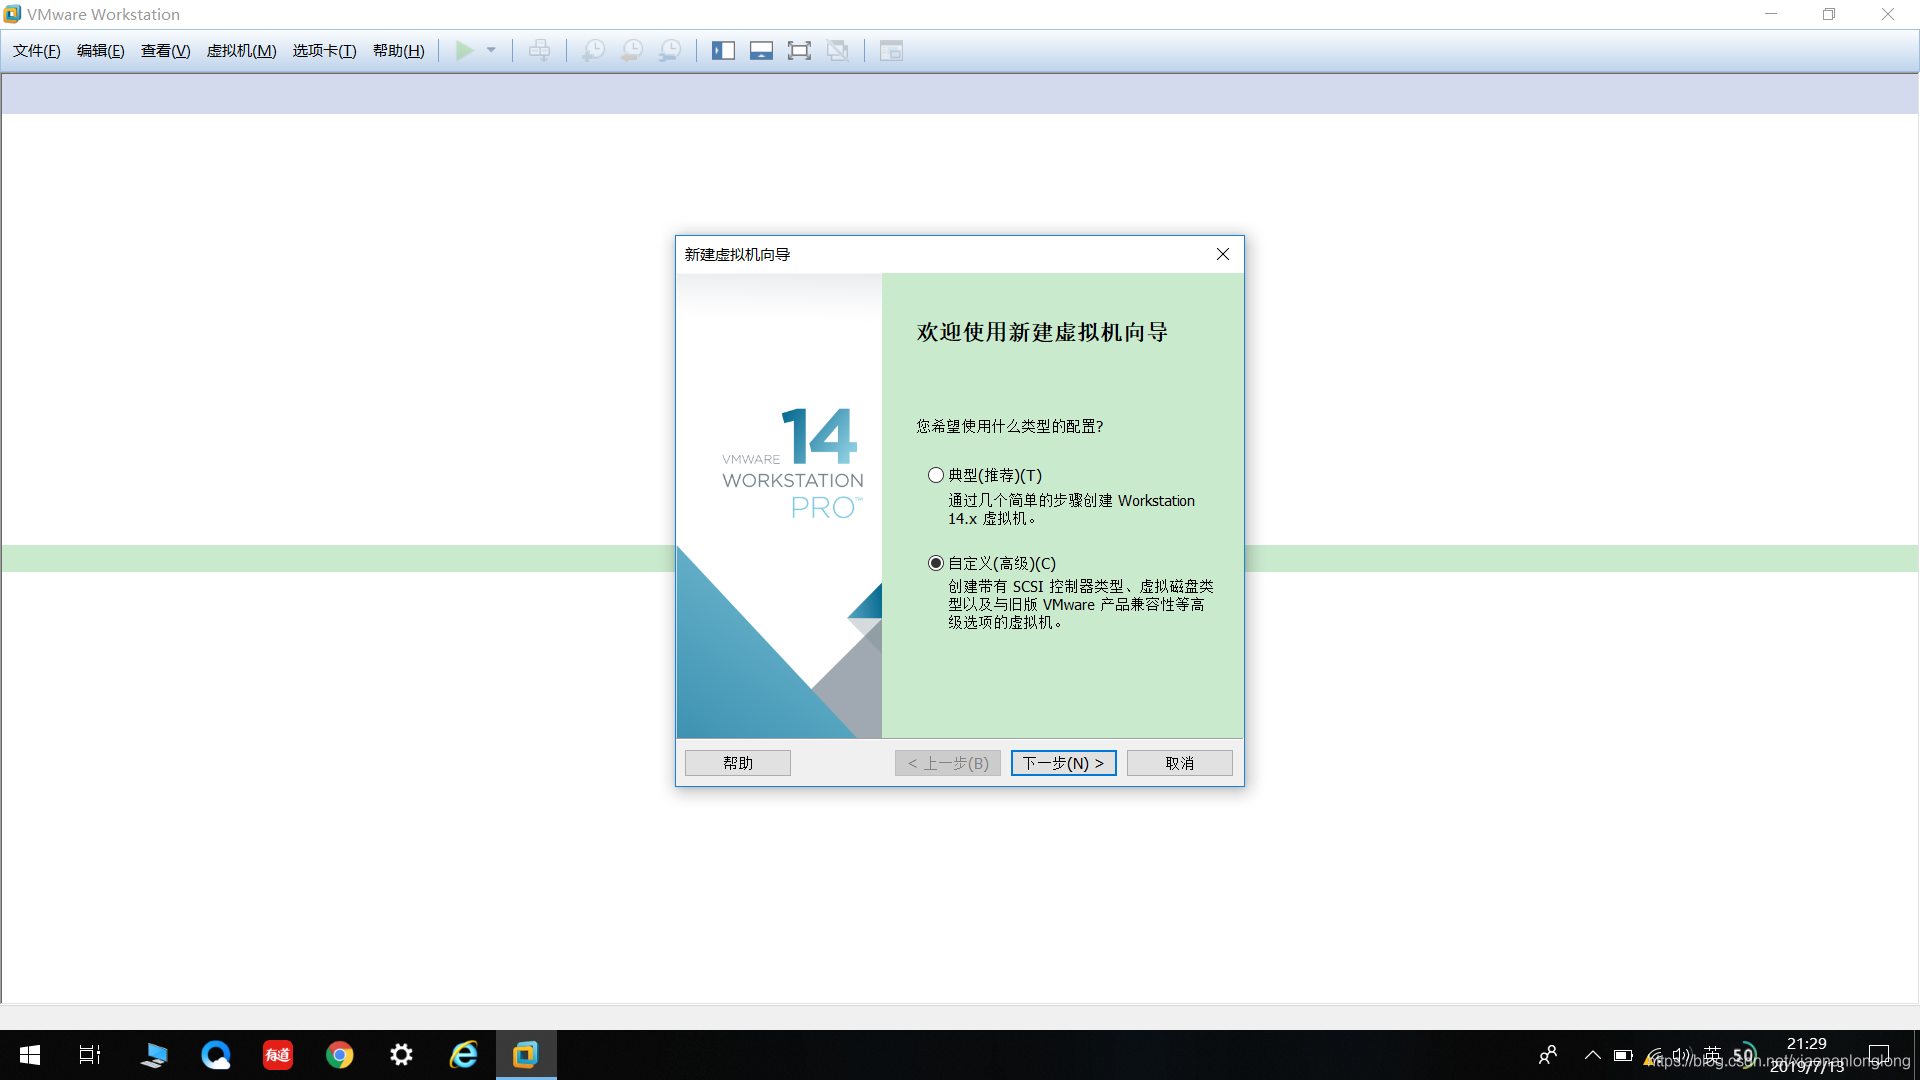Image resolution: width=1920 pixels, height=1080 pixels.
Task: Close the 新建虚拟机向导 dialog
Action: coord(1222,254)
